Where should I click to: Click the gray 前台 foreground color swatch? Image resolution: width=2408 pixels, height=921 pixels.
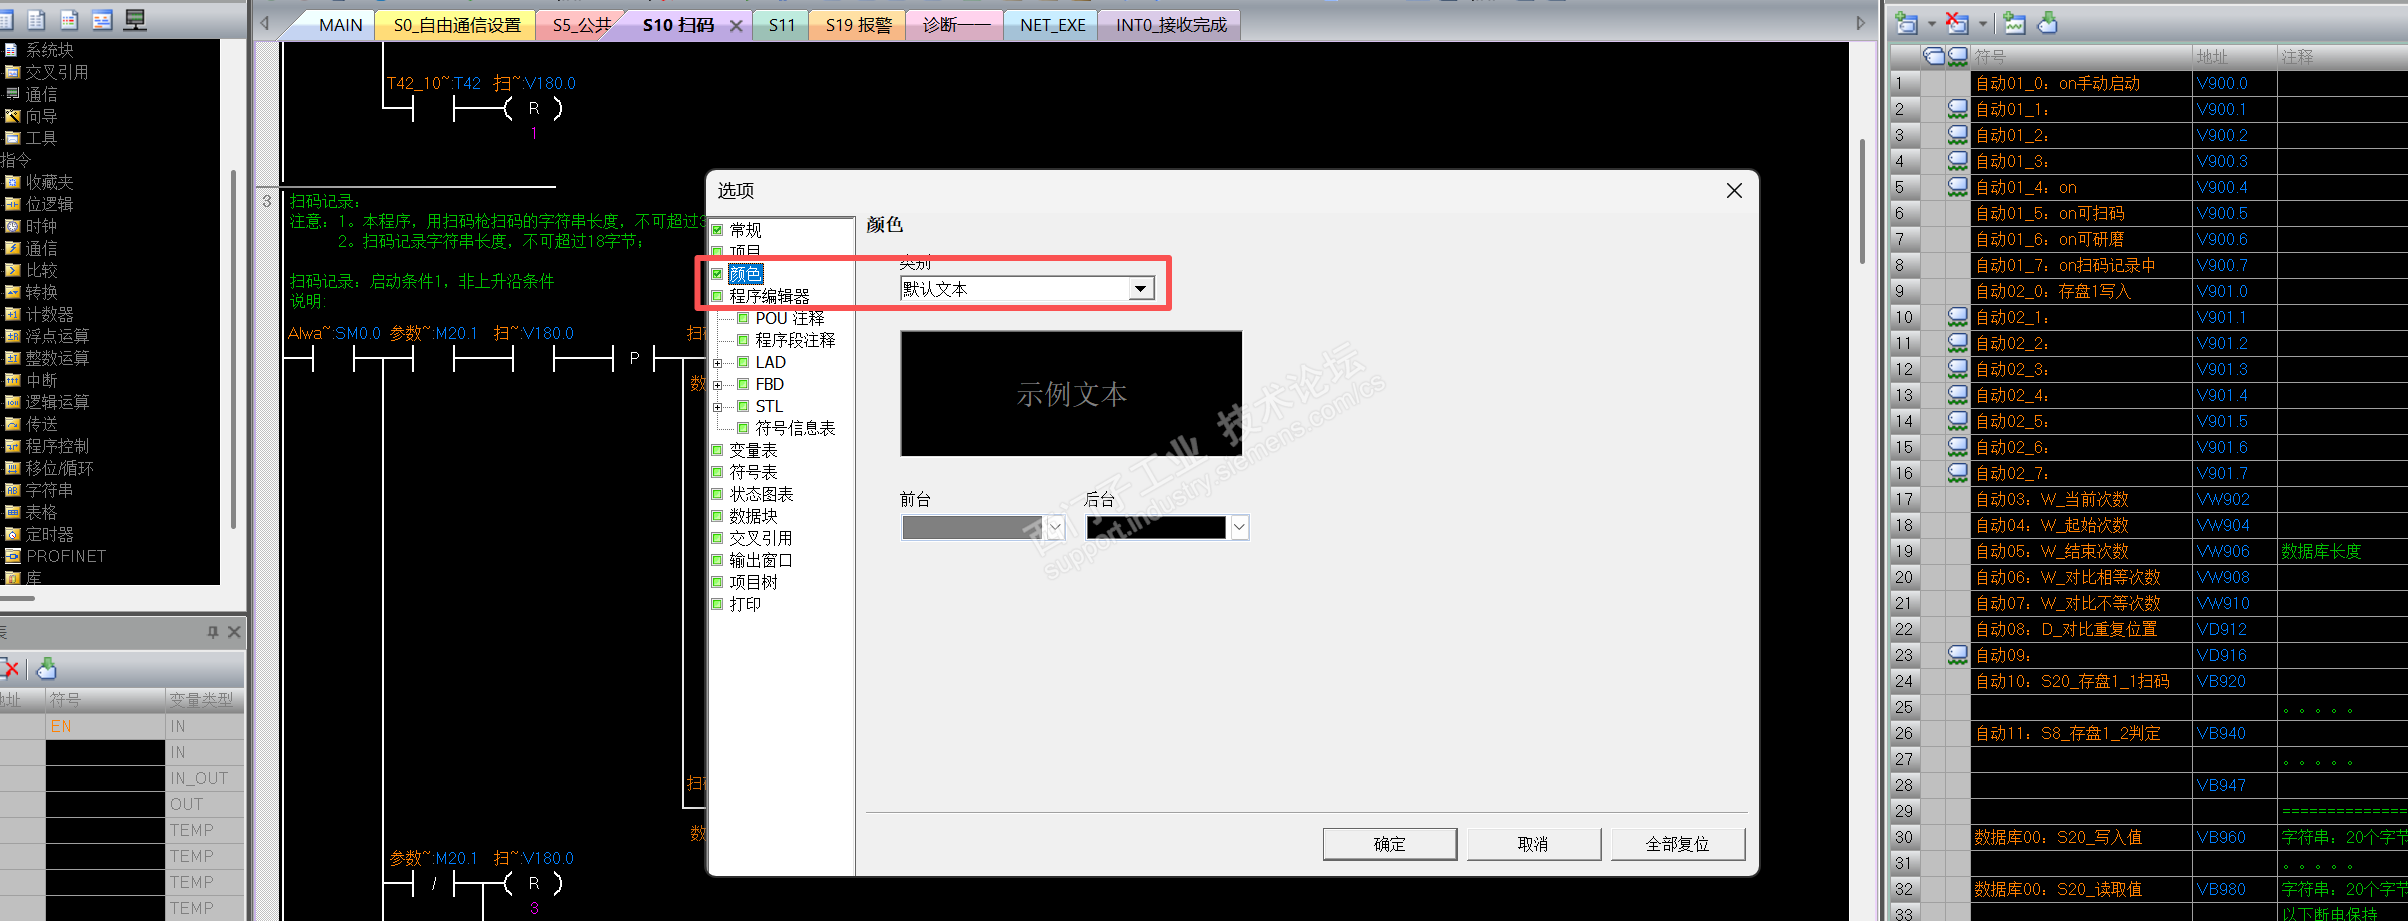click(x=973, y=527)
